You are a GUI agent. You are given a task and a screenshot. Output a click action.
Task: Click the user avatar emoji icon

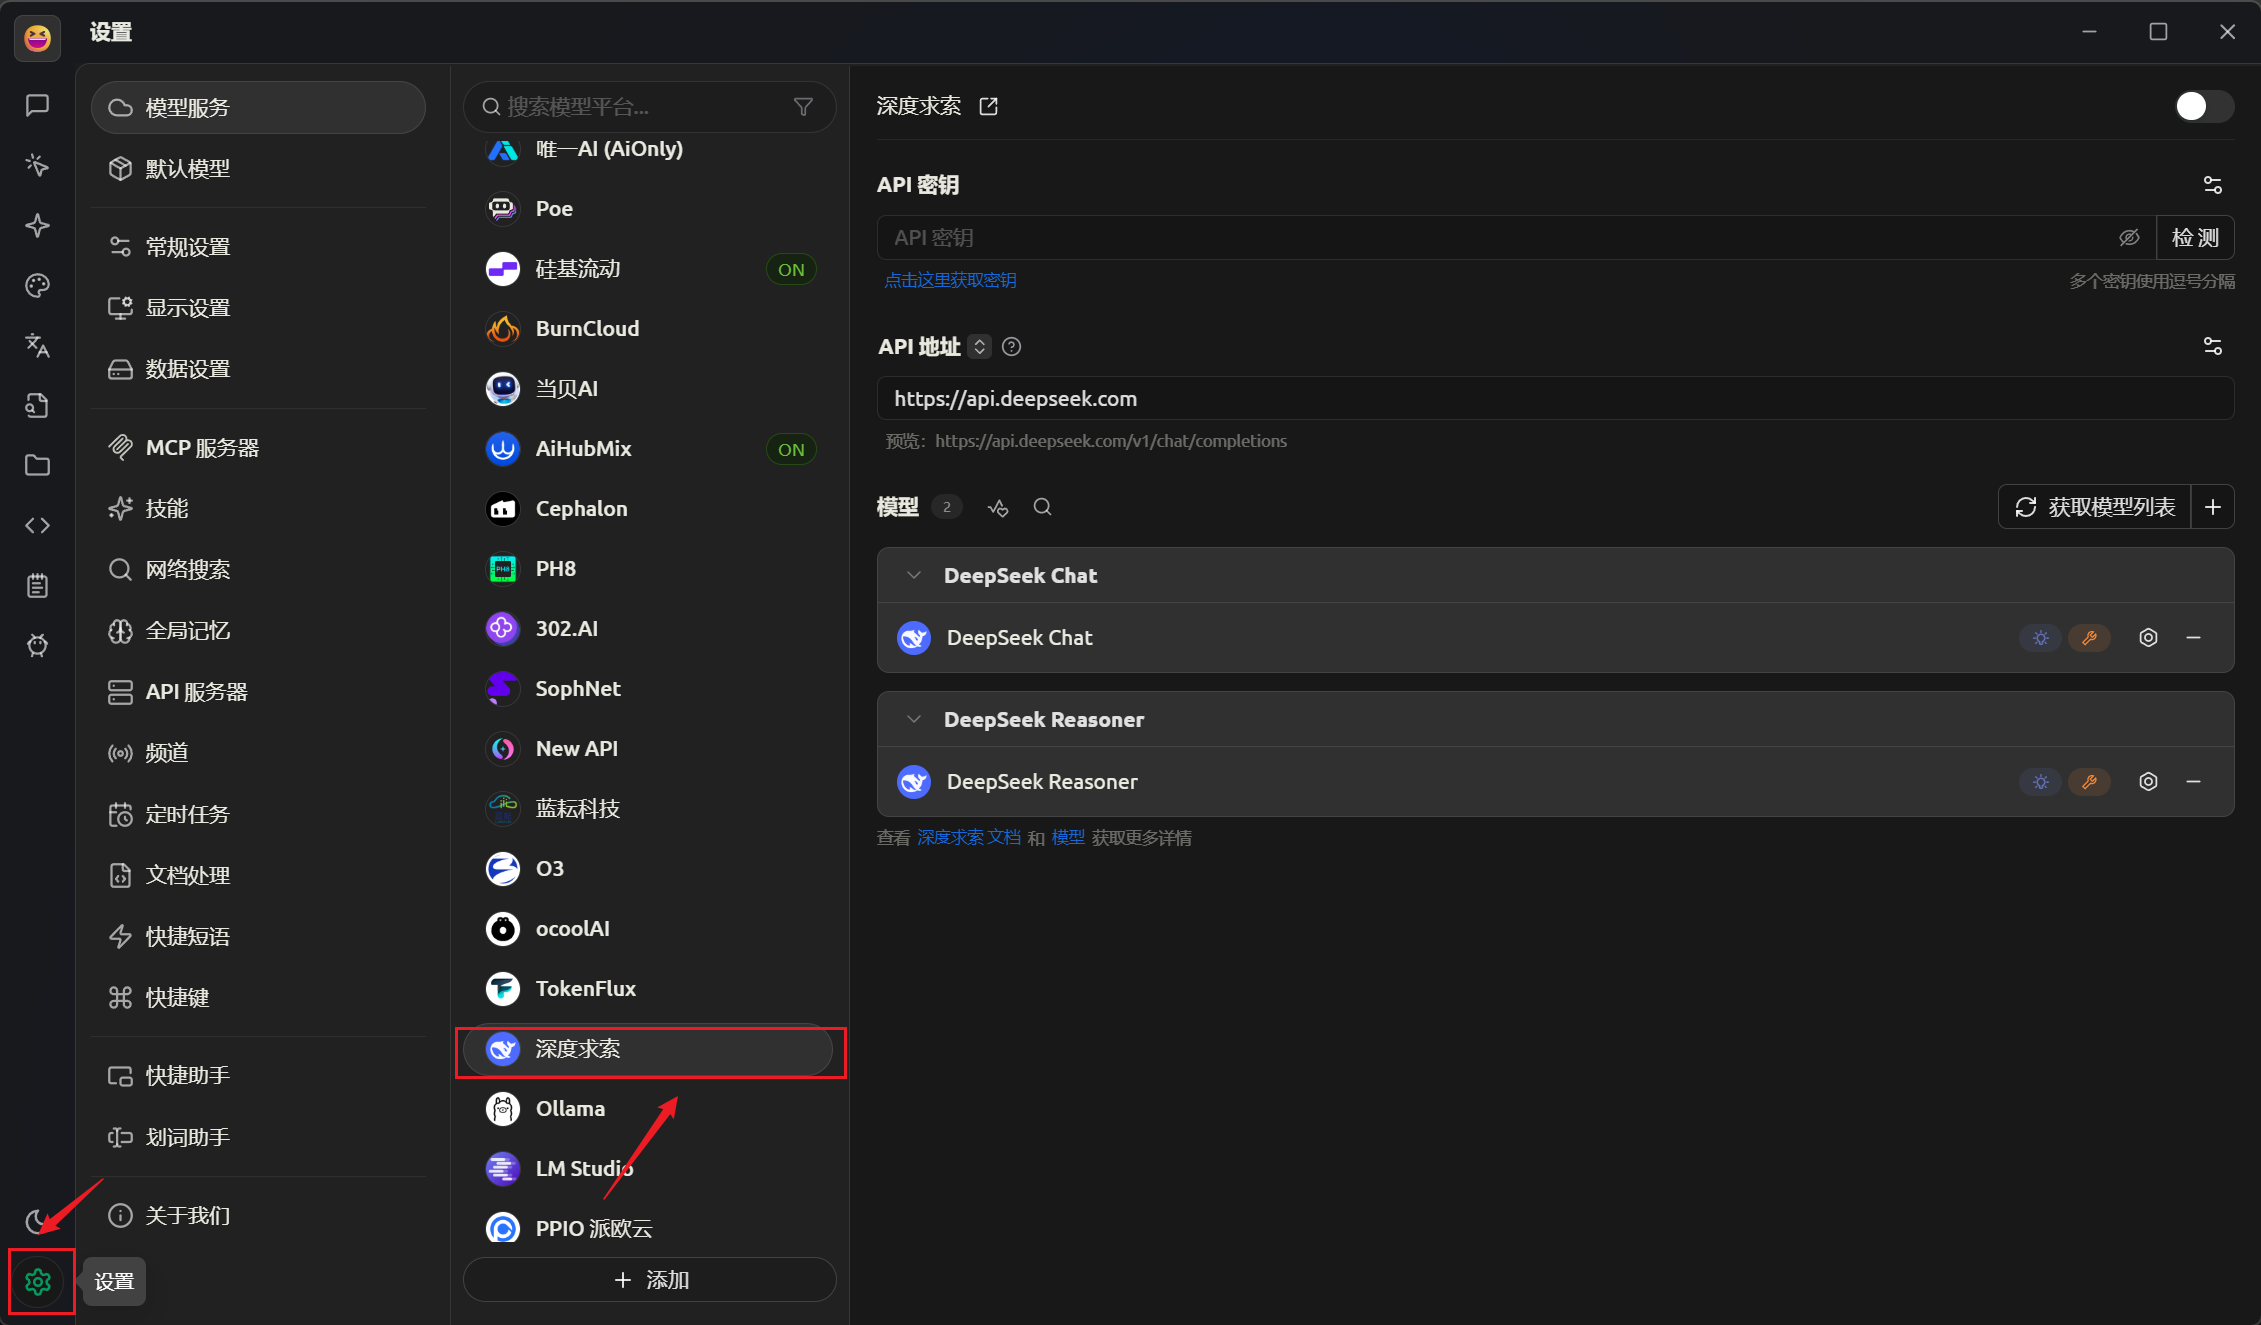coord(38,38)
